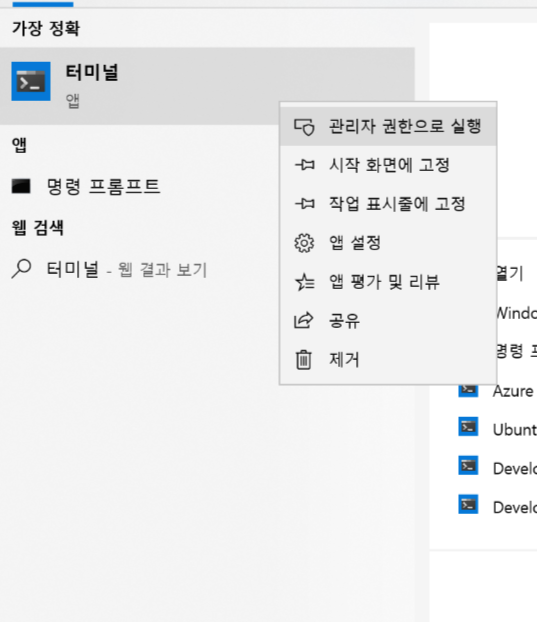Image resolution: width=537 pixels, height=622 pixels.
Task: Click the magnifier icon for web search
Action: [21, 269]
